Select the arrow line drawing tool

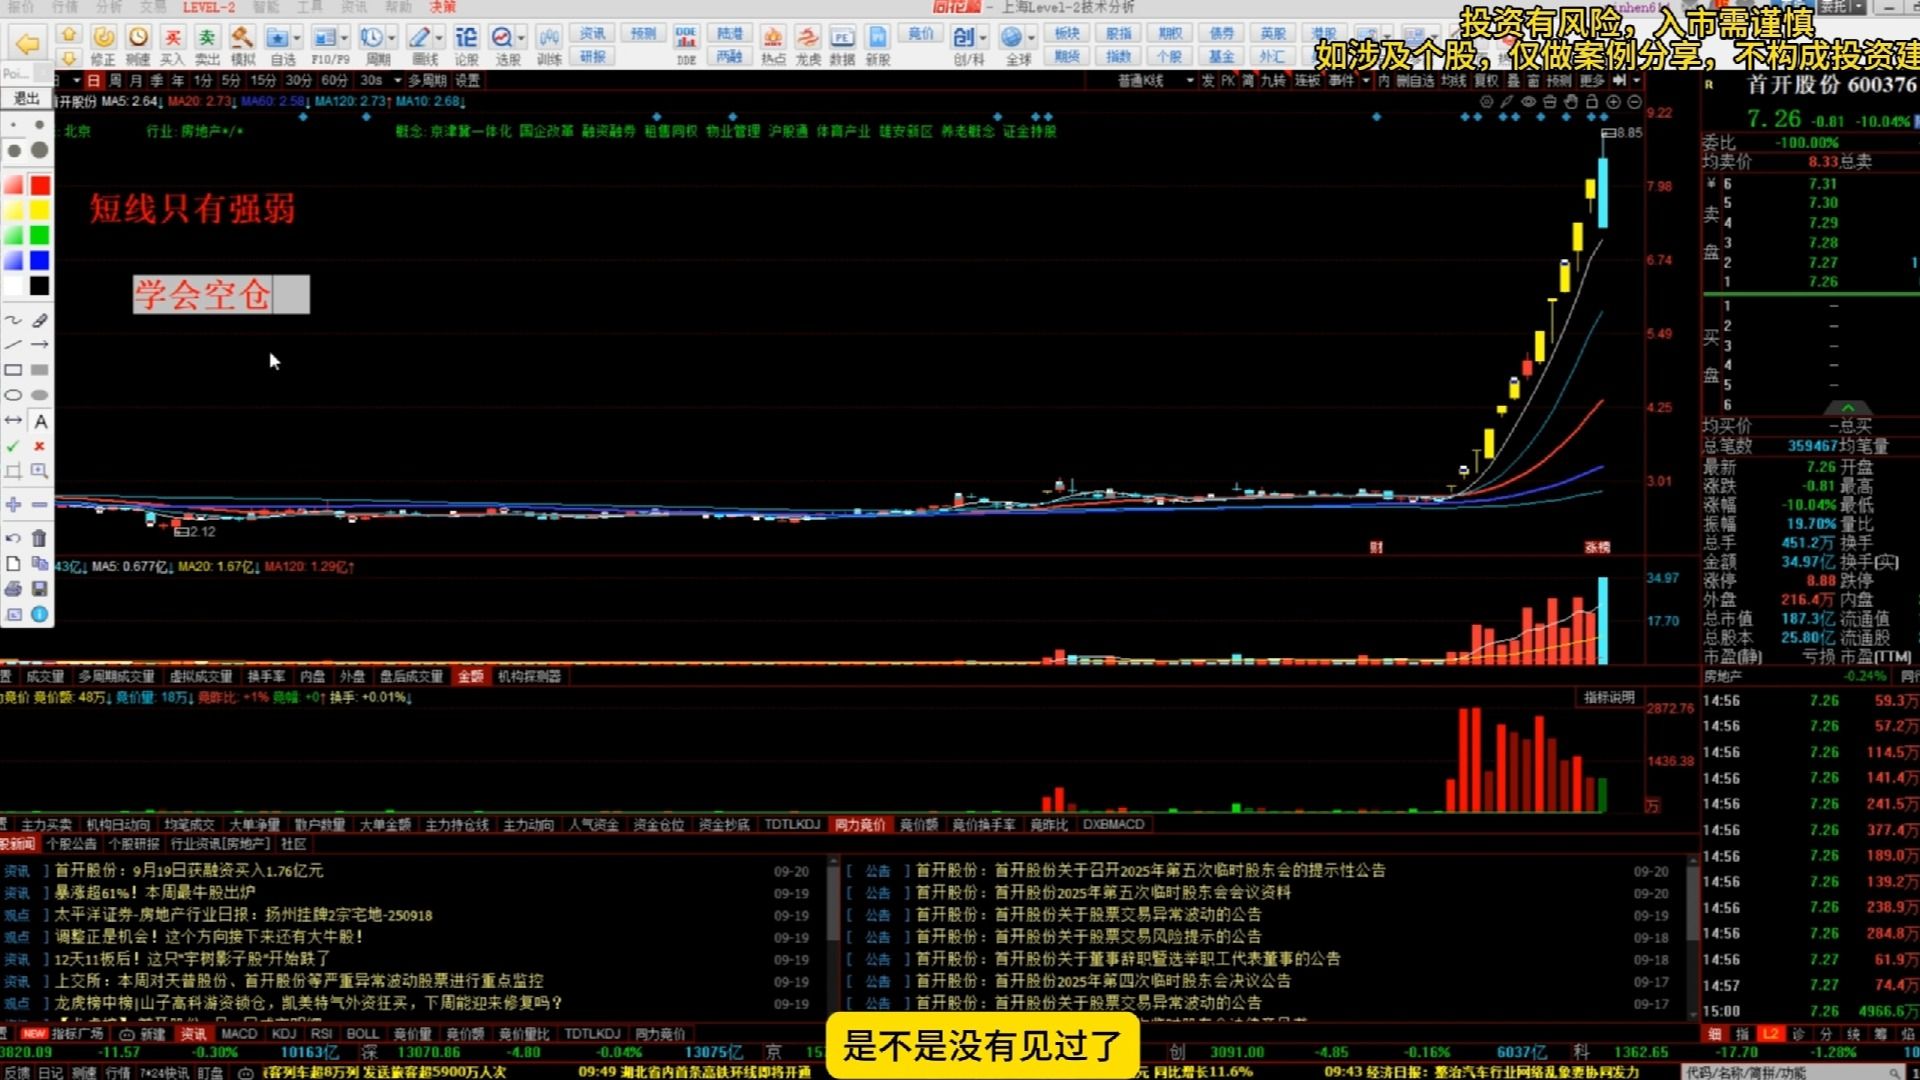(40, 344)
